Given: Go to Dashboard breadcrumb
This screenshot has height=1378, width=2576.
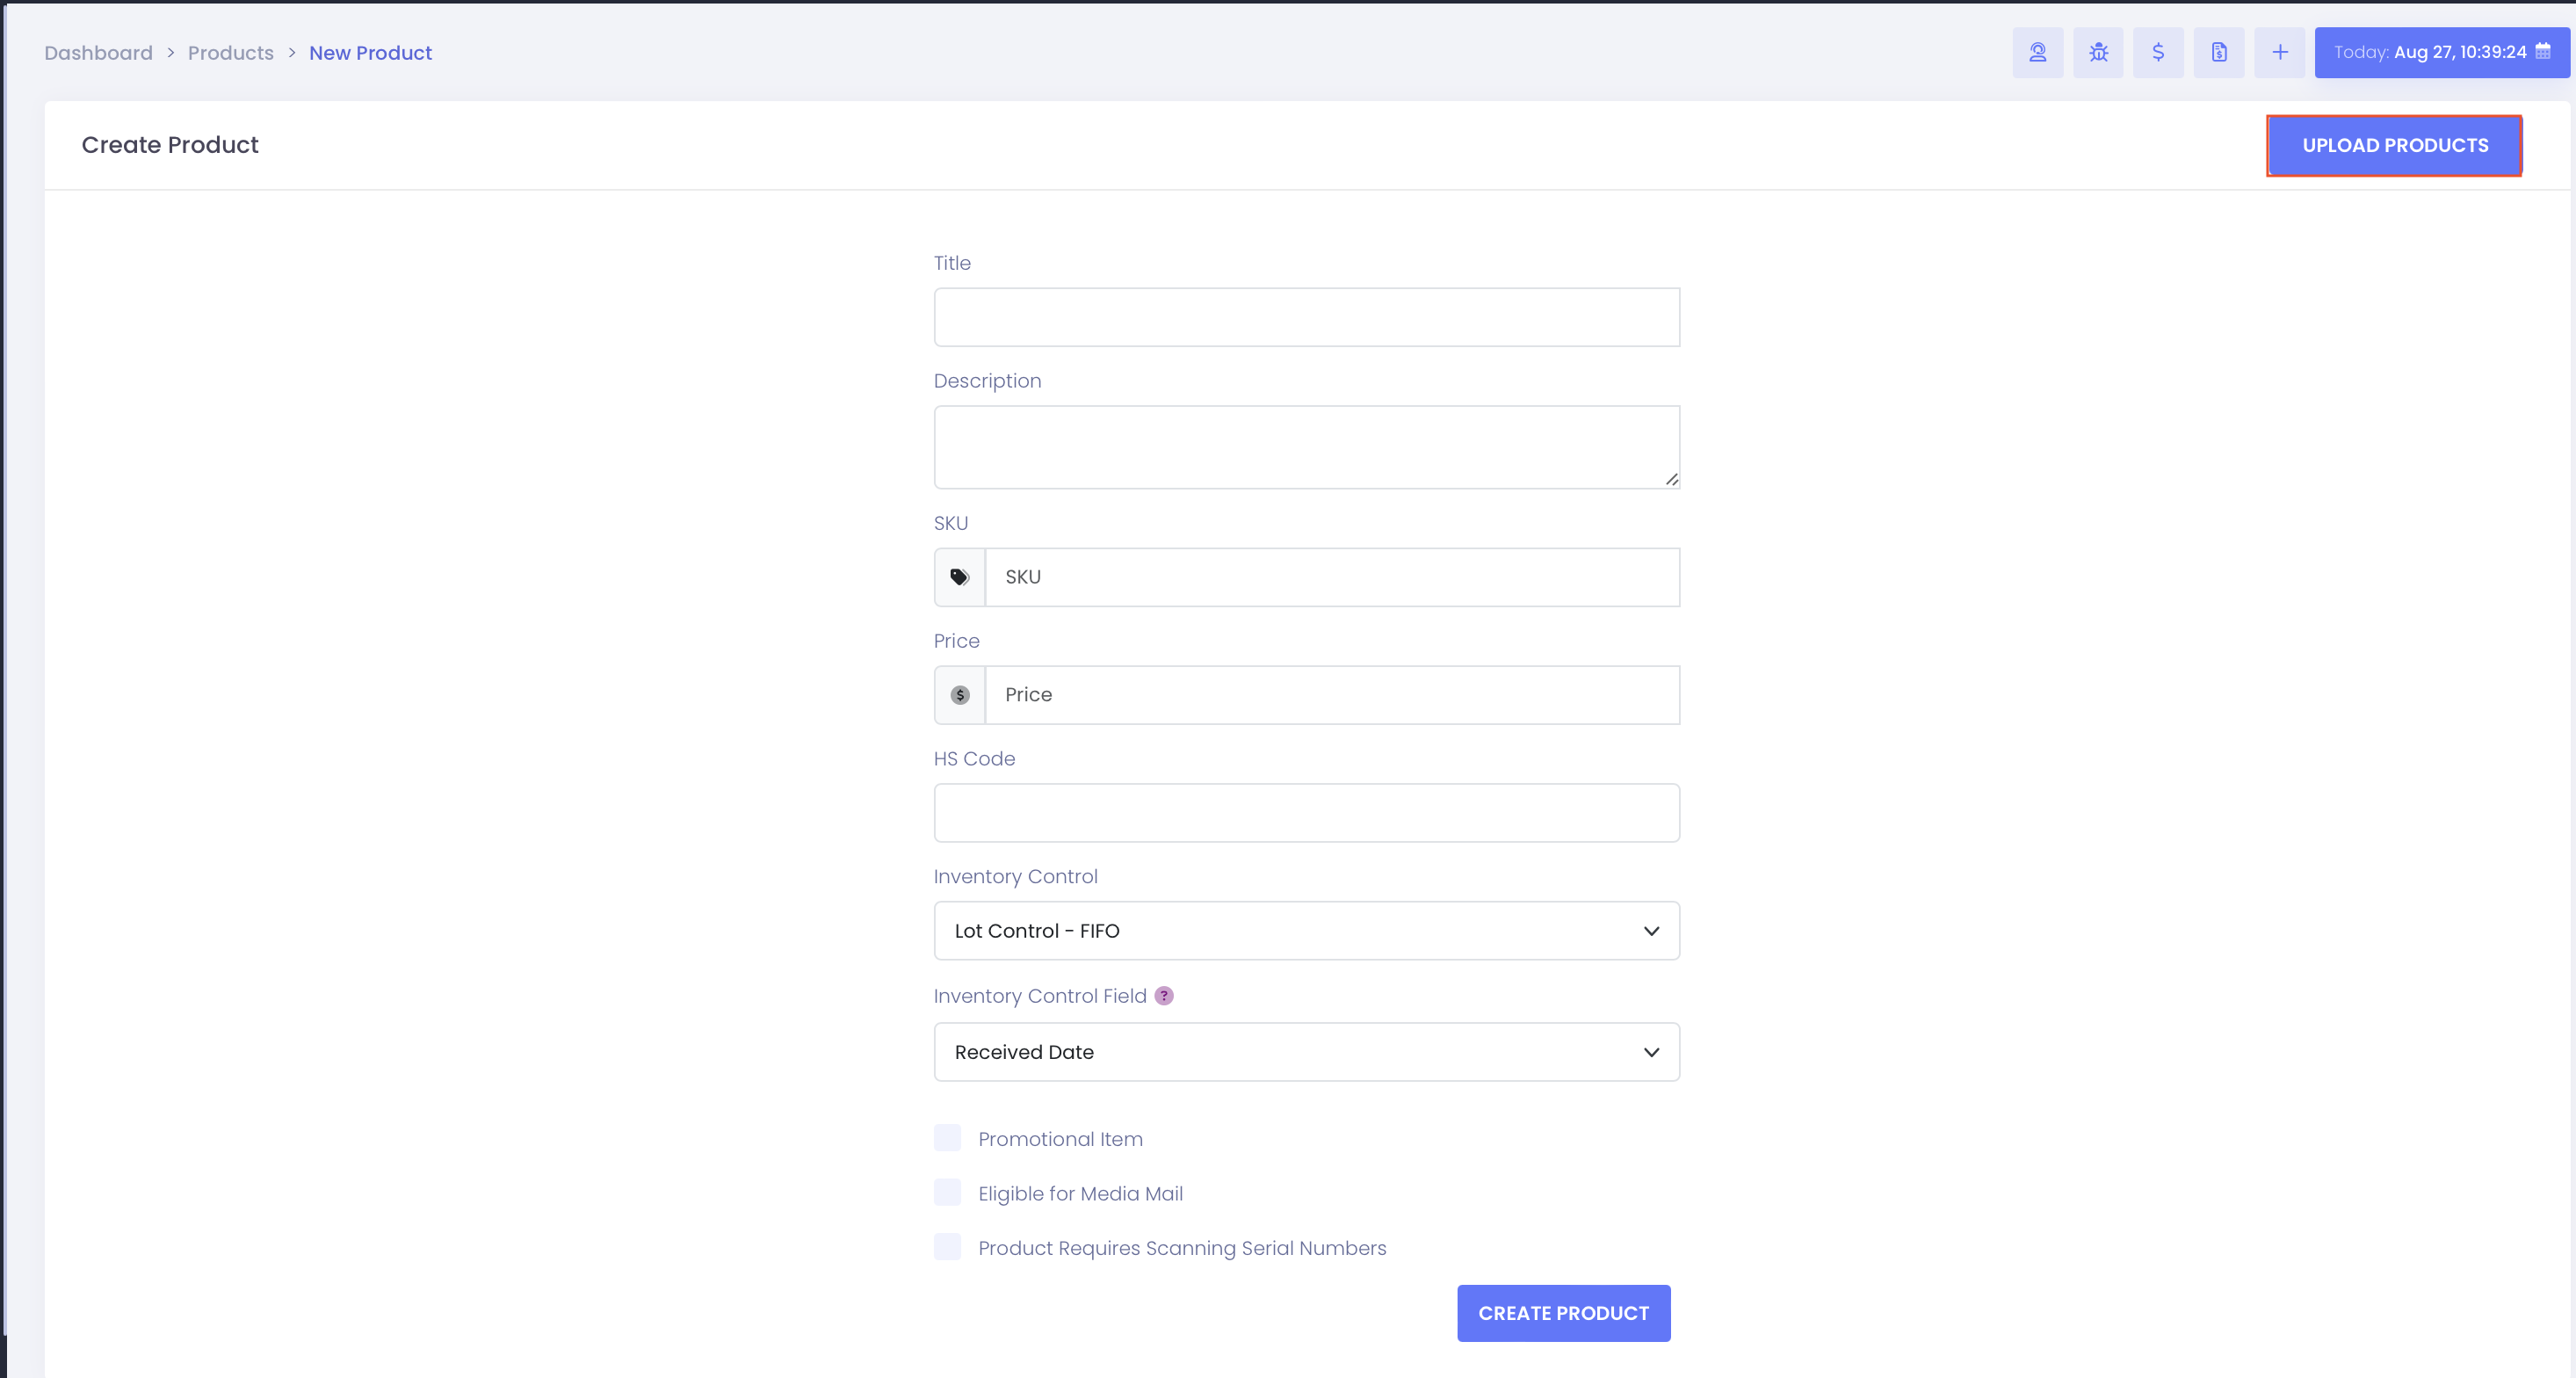Looking at the screenshot, I should point(98,53).
